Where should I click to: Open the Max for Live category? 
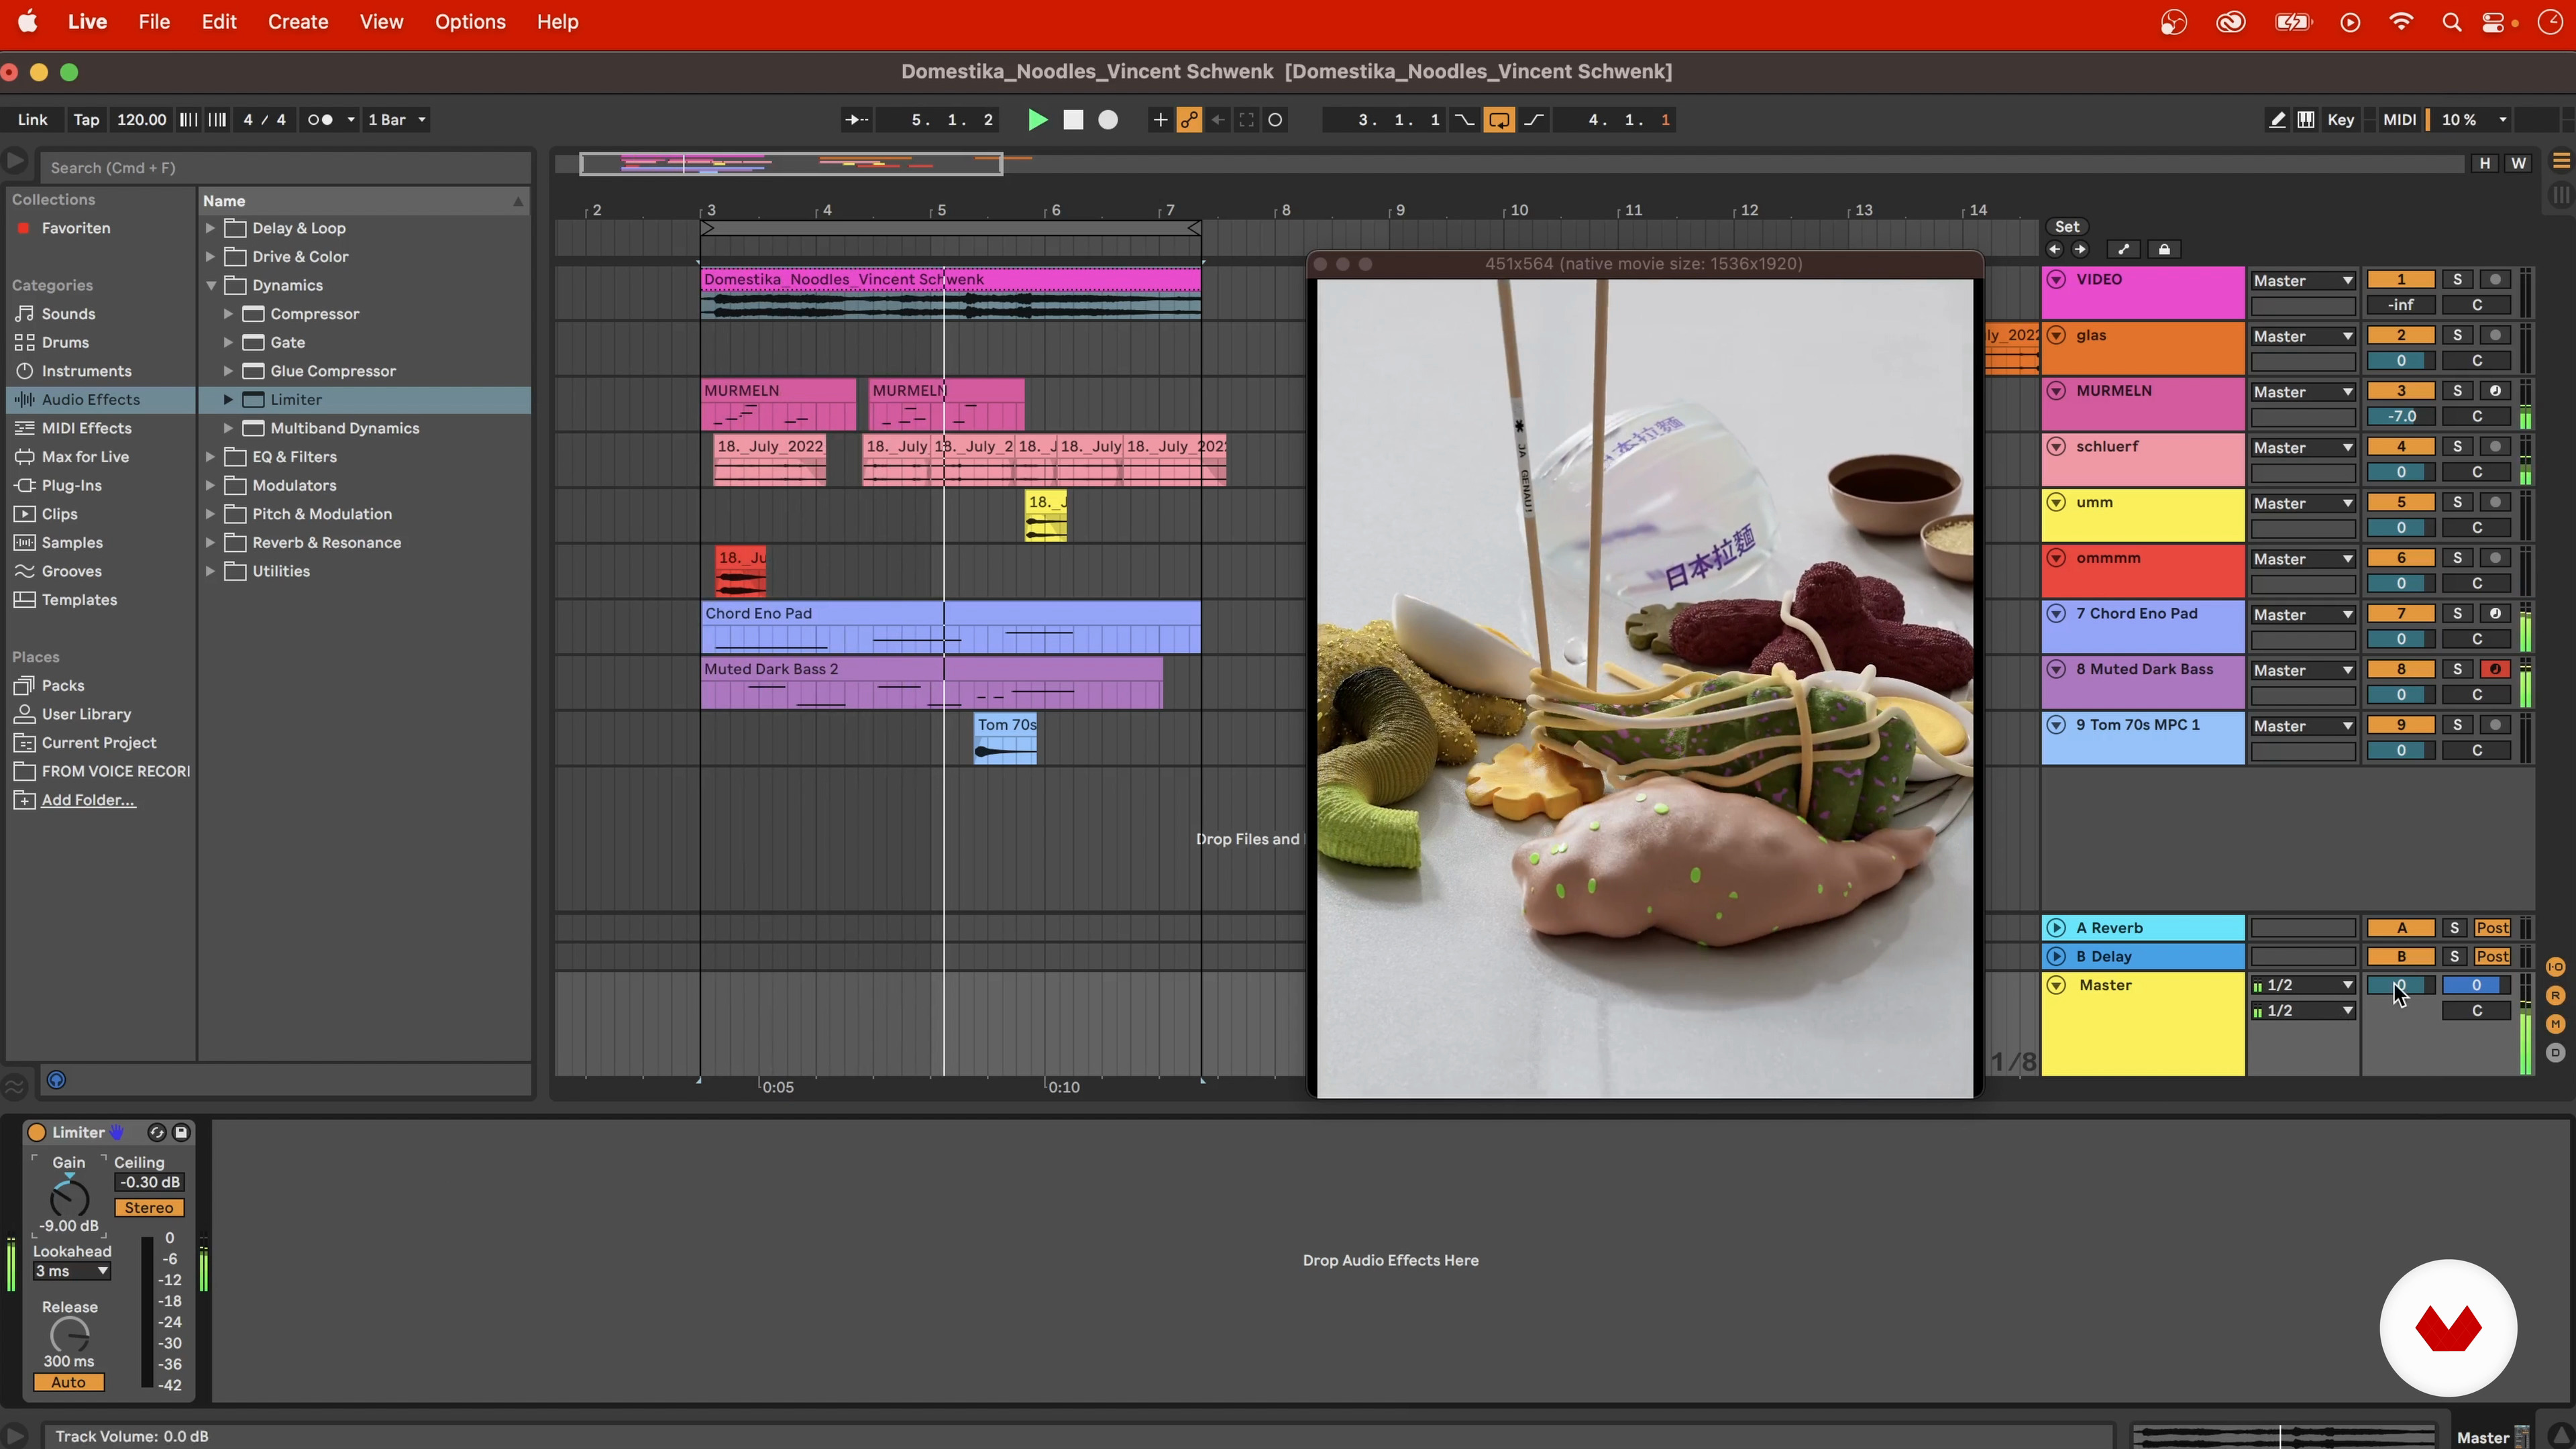[x=85, y=457]
